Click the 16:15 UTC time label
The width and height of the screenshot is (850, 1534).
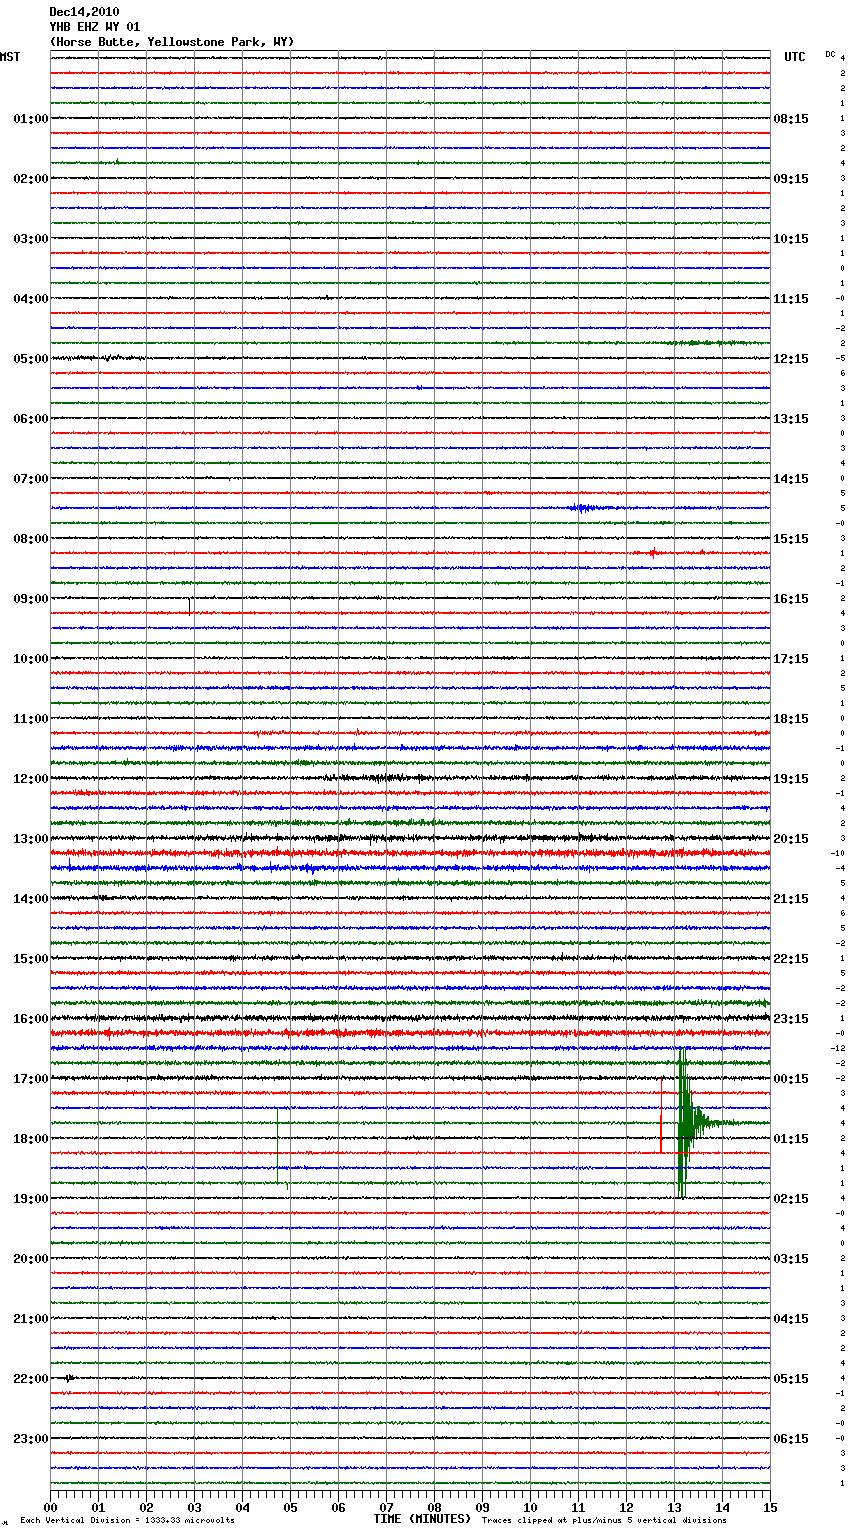coord(791,599)
